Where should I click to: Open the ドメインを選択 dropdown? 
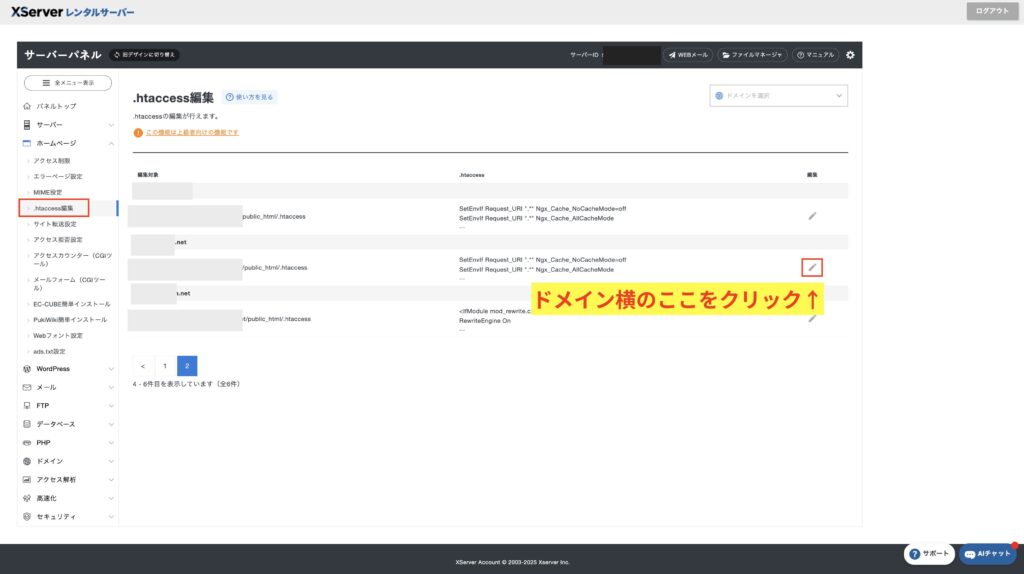(x=778, y=96)
